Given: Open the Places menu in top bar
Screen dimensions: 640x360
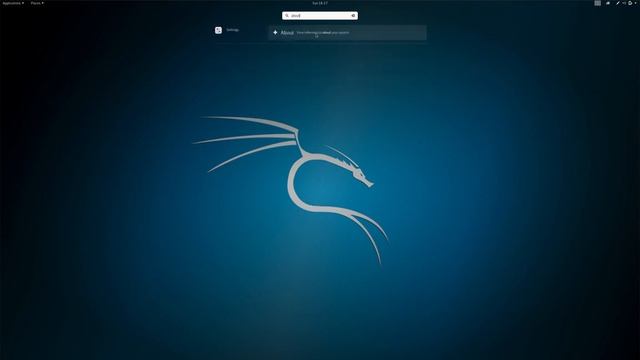Looking at the screenshot, I should [x=37, y=3].
